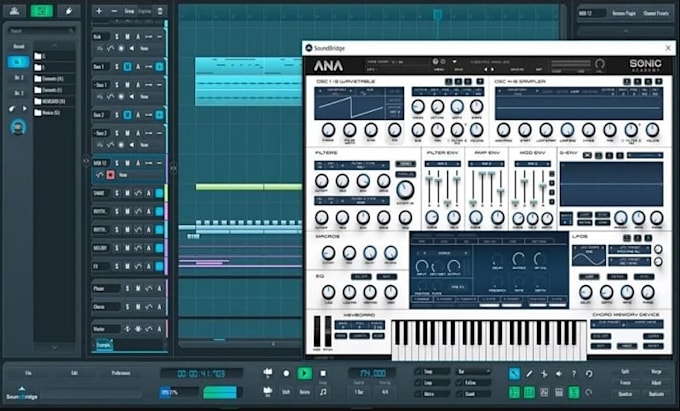This screenshot has height=411, width=680.
Task: Start playback with the green play button
Action: (x=304, y=373)
